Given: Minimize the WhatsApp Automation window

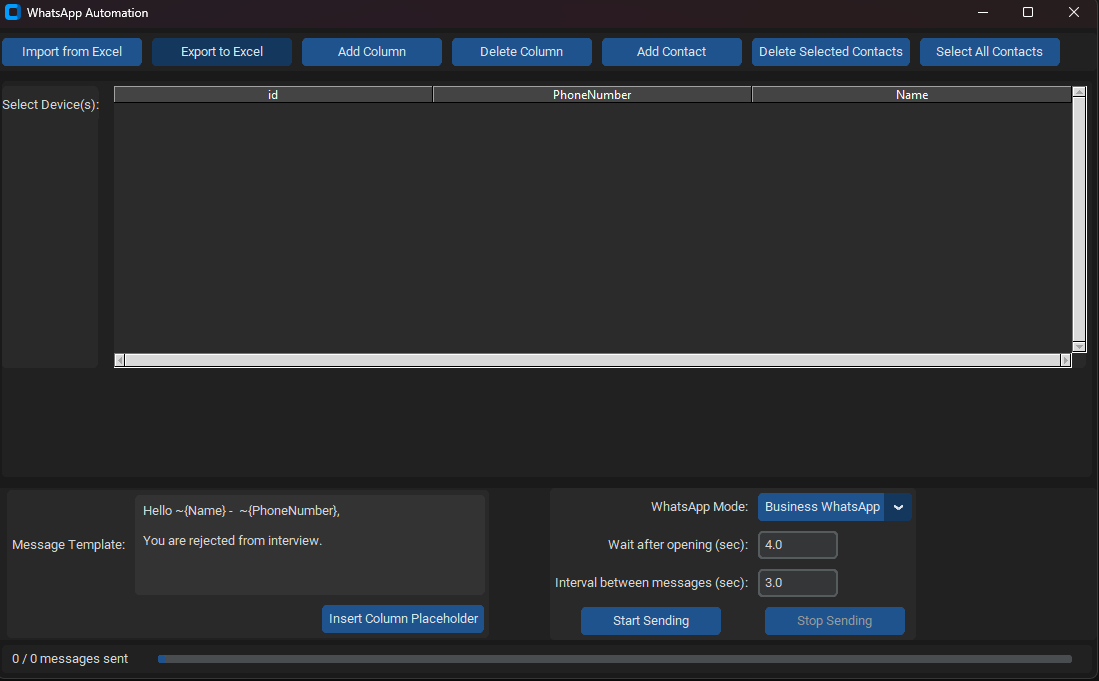Looking at the screenshot, I should 983,13.
